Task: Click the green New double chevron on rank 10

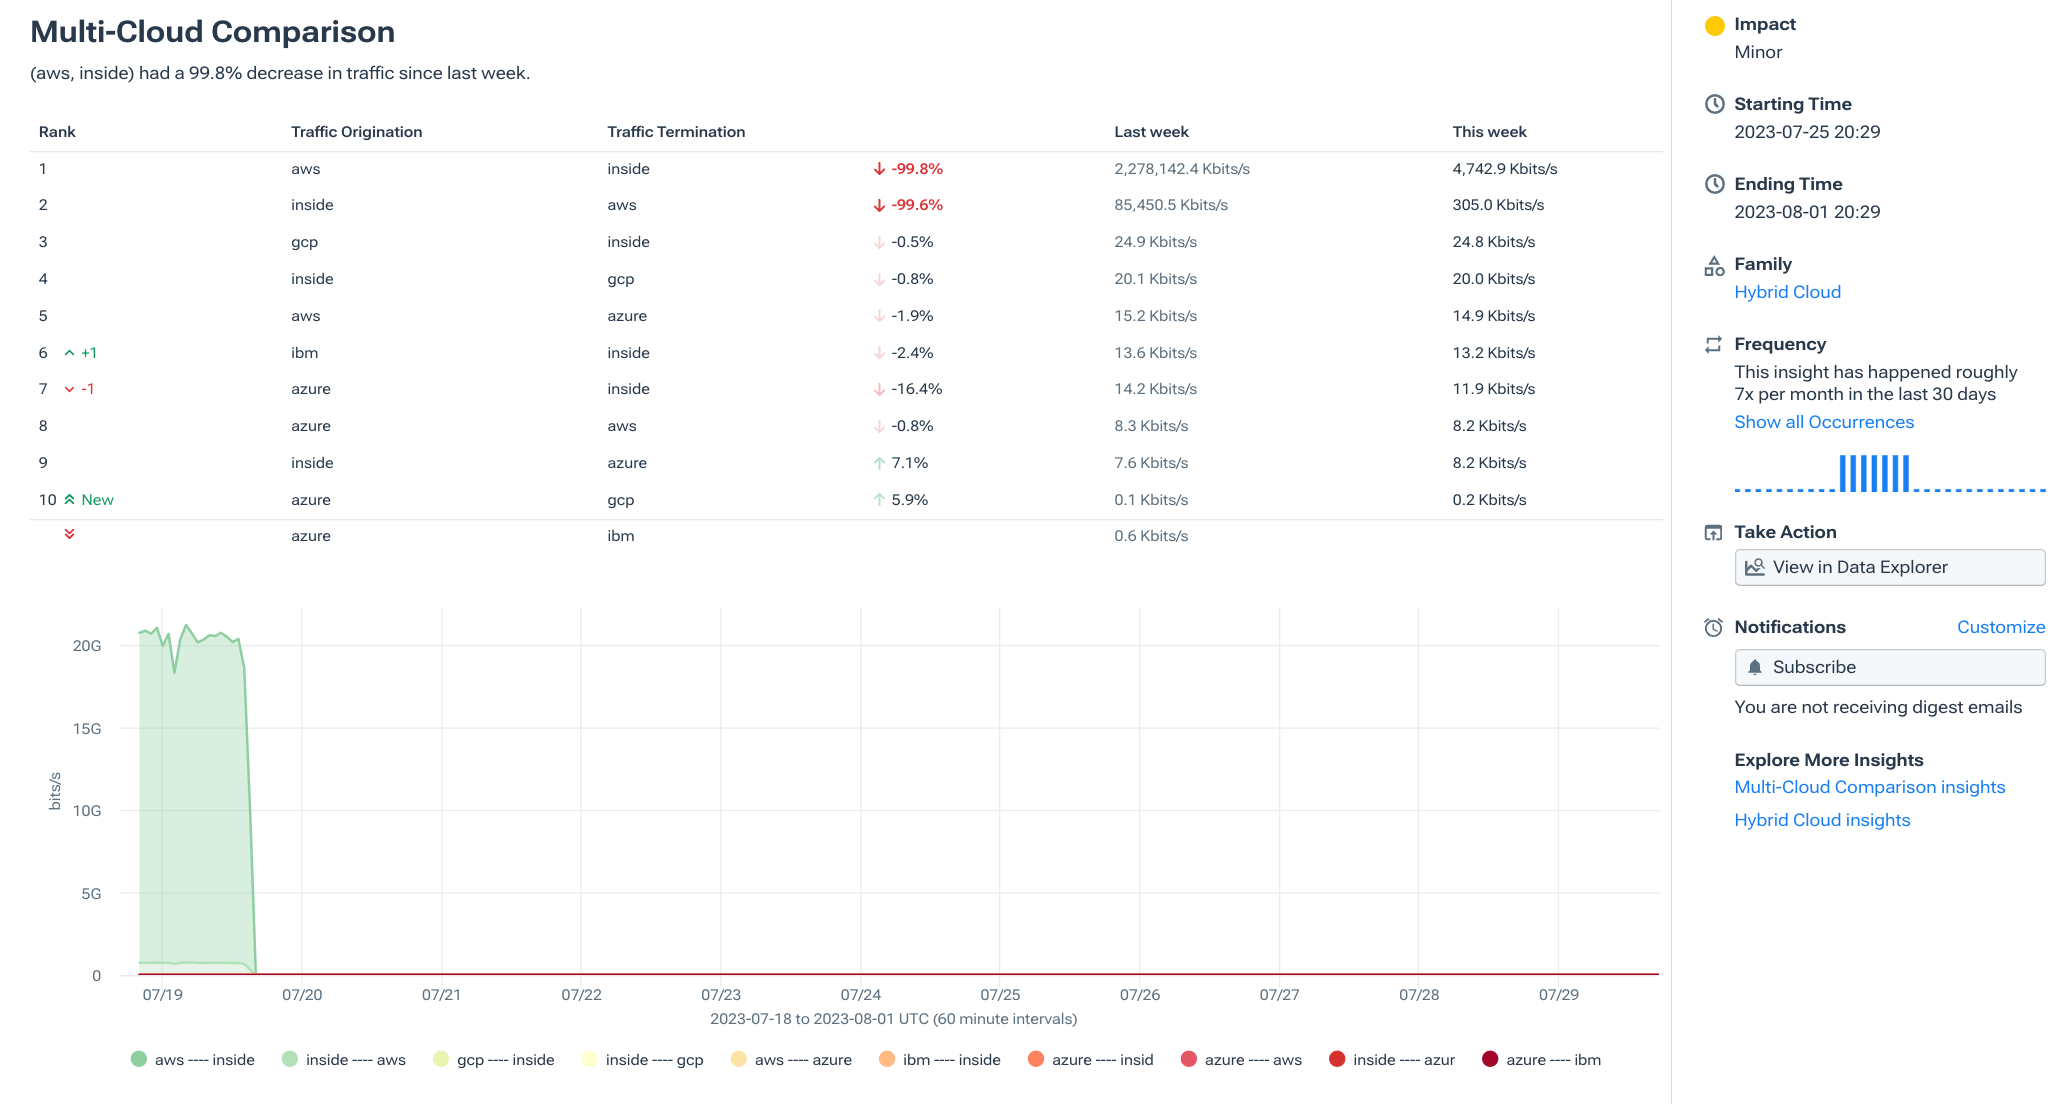Action: tap(71, 499)
